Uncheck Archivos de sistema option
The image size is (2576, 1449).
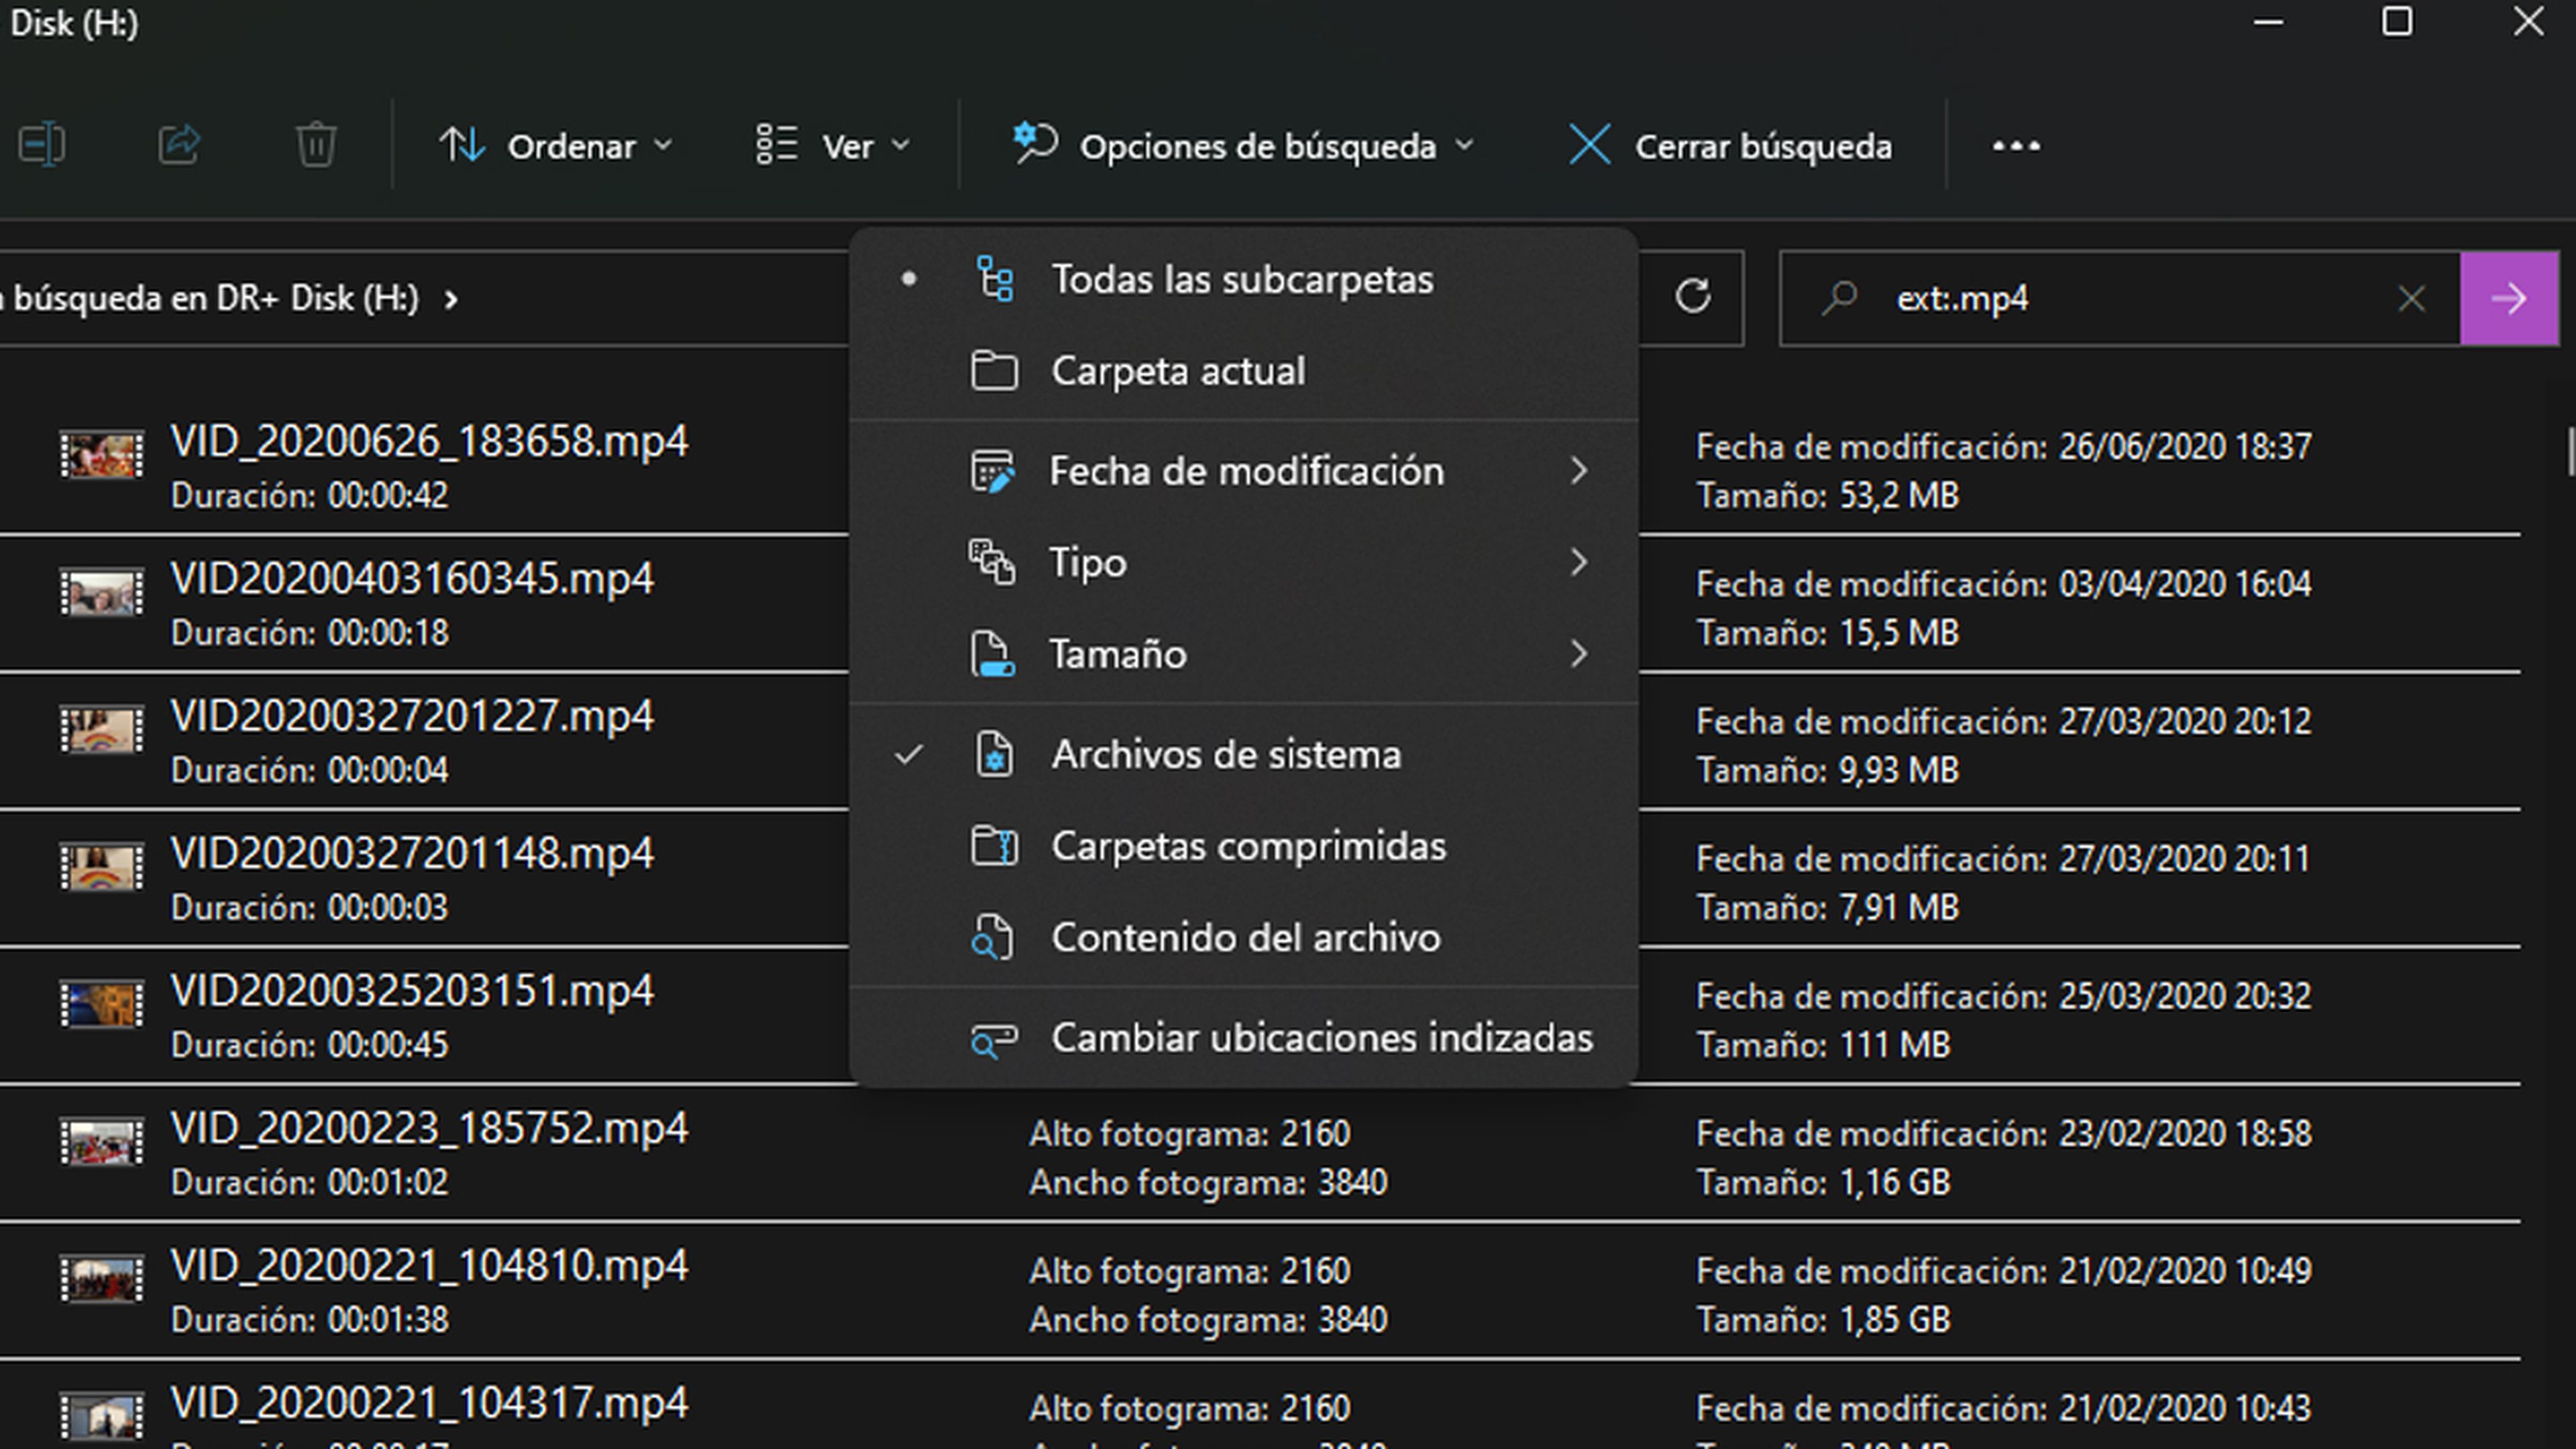tap(1225, 755)
